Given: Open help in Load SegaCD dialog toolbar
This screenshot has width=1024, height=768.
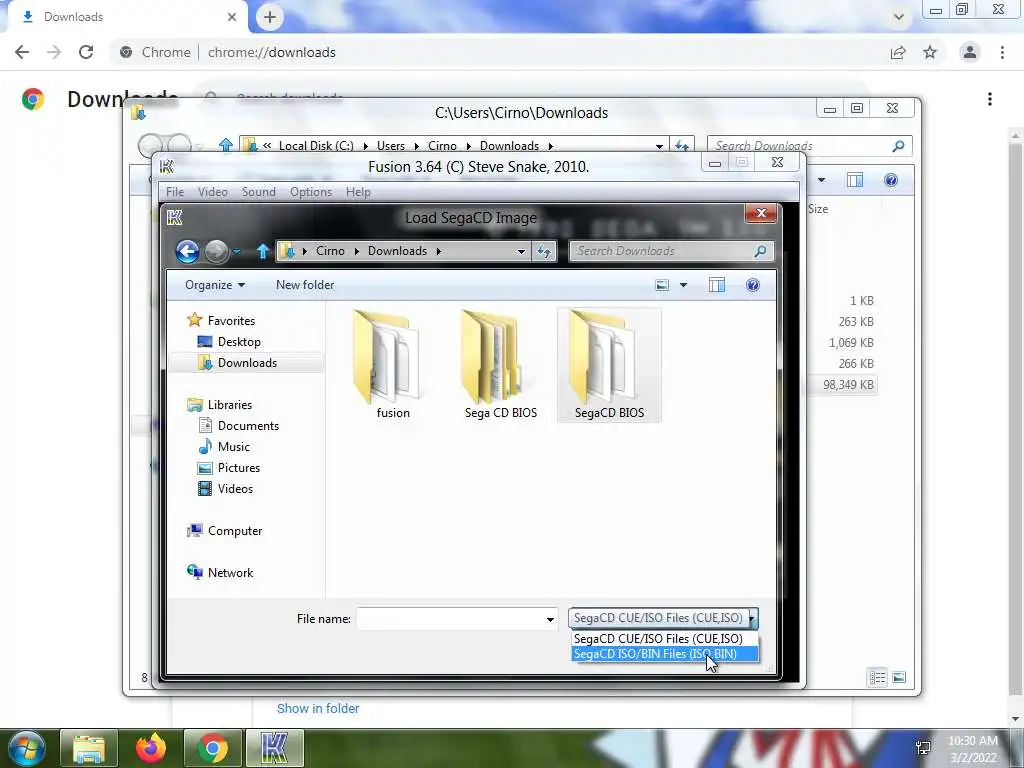Looking at the screenshot, I should click(x=752, y=285).
